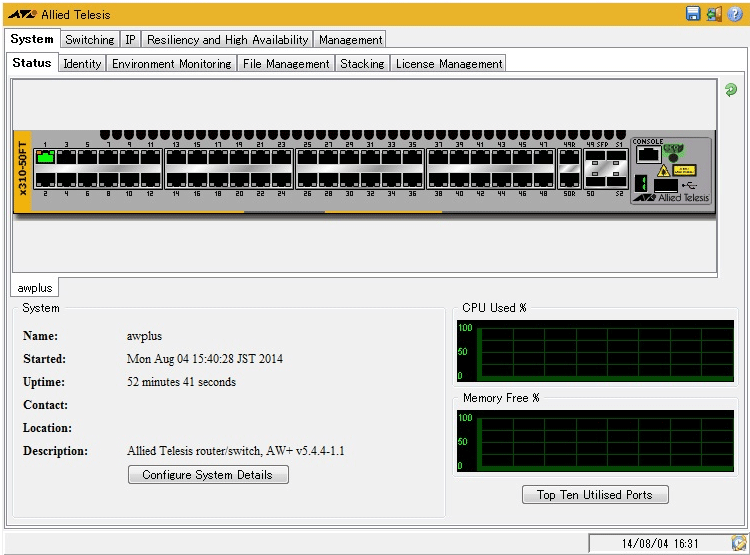Image resolution: width=750 pixels, height=555 pixels.
Task: Select the awplus device tab
Action: pos(35,288)
